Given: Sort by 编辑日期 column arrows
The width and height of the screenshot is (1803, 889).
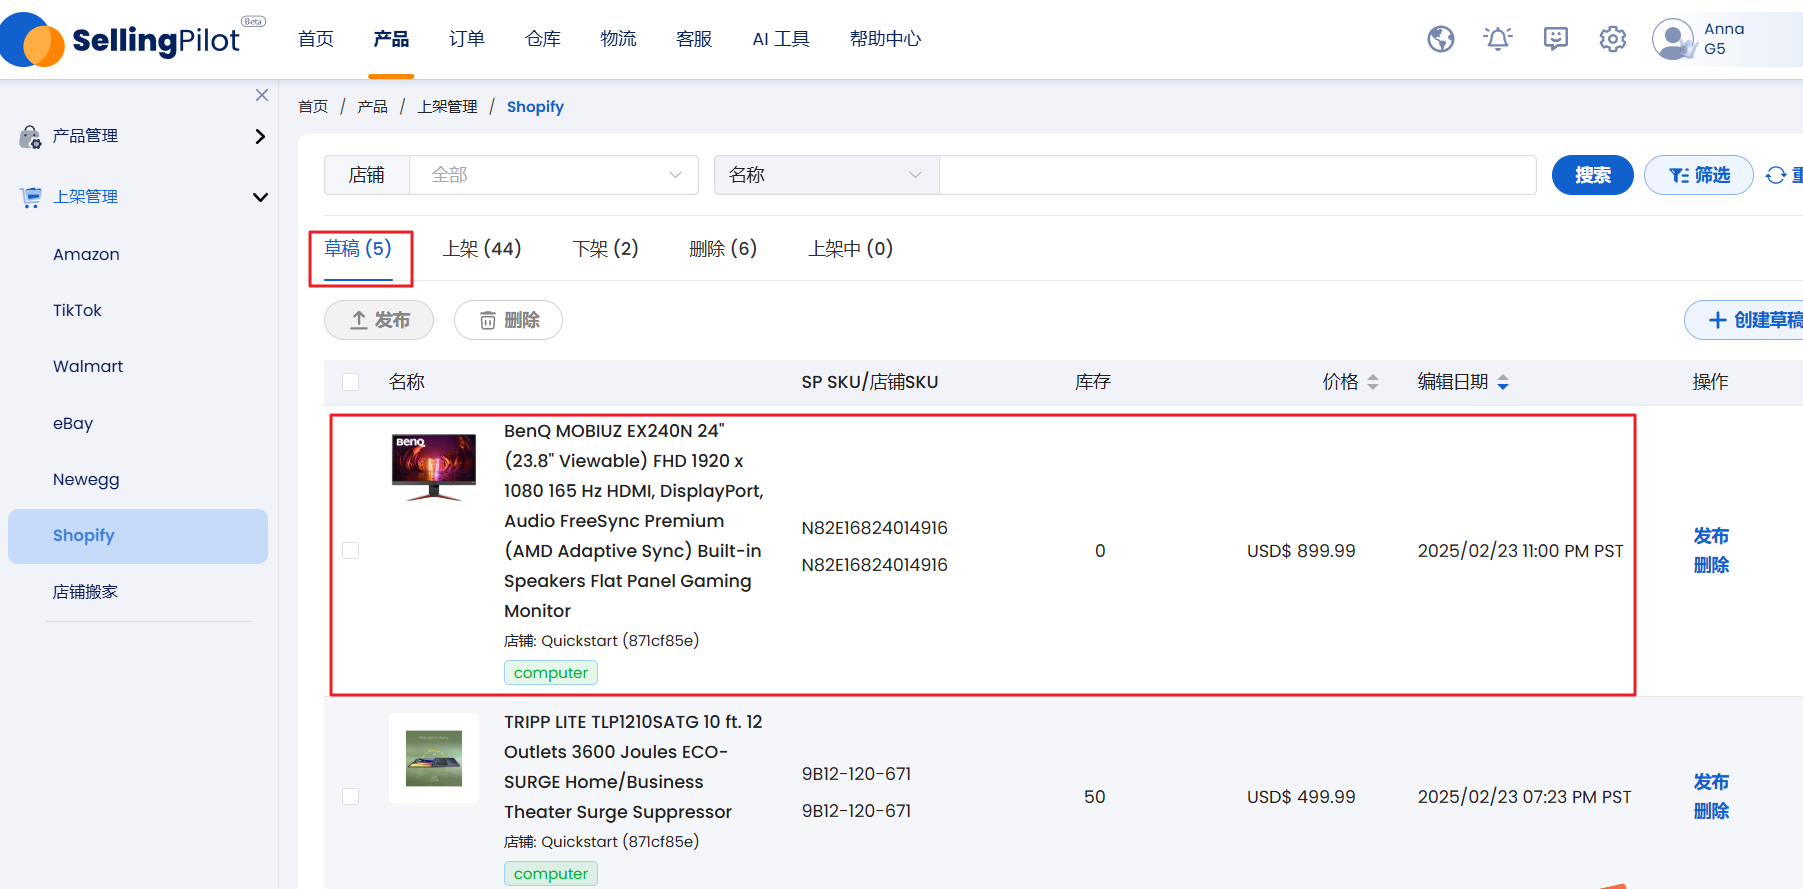Looking at the screenshot, I should coord(1502,382).
